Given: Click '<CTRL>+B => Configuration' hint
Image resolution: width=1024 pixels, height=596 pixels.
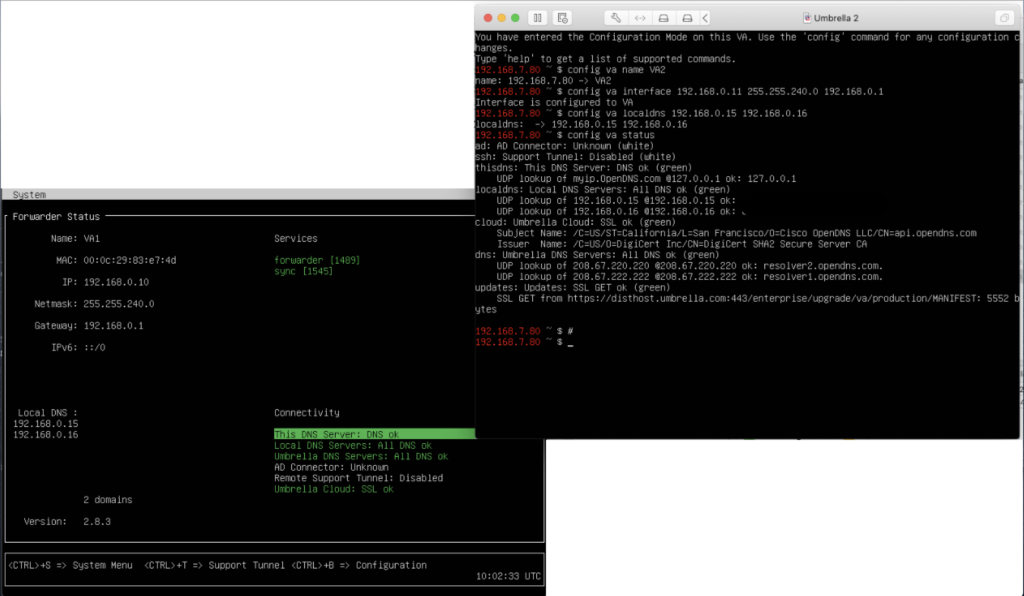Looking at the screenshot, I should click(359, 565).
